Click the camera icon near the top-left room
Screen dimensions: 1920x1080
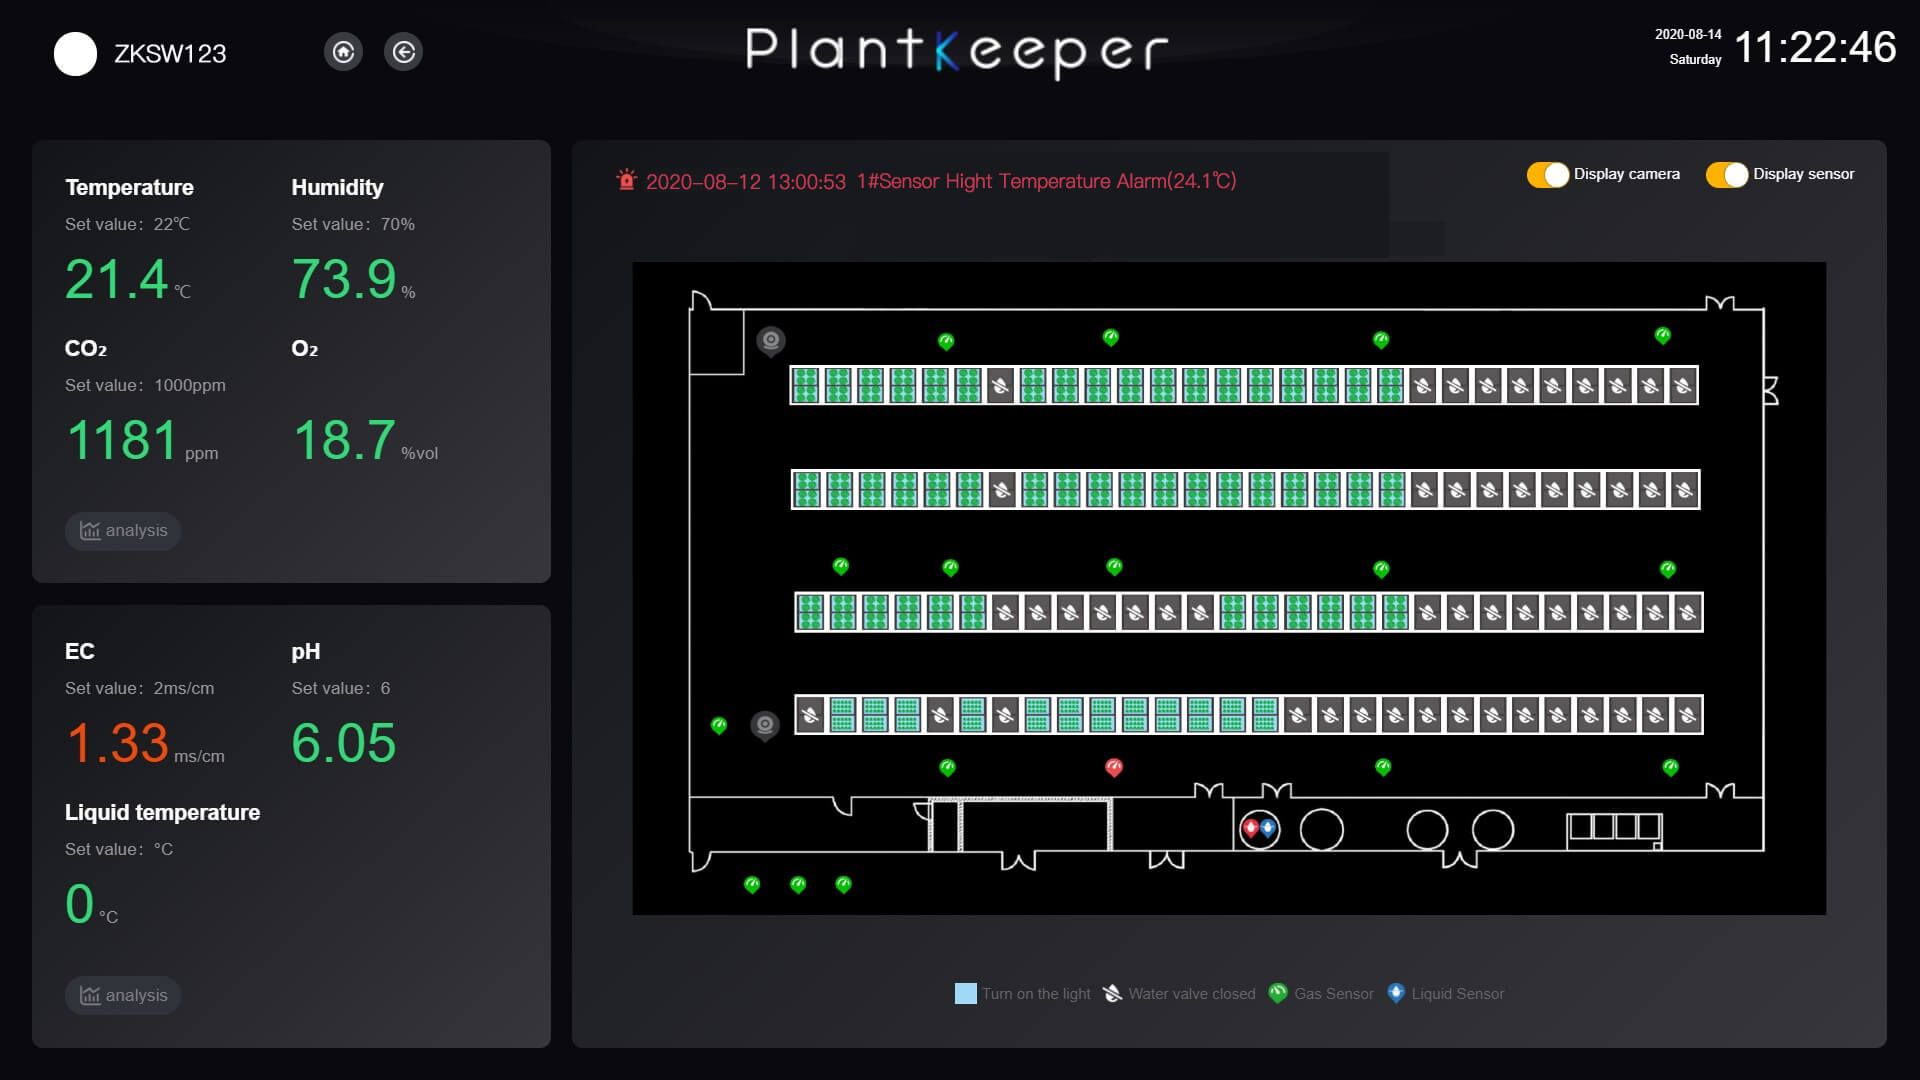770,341
